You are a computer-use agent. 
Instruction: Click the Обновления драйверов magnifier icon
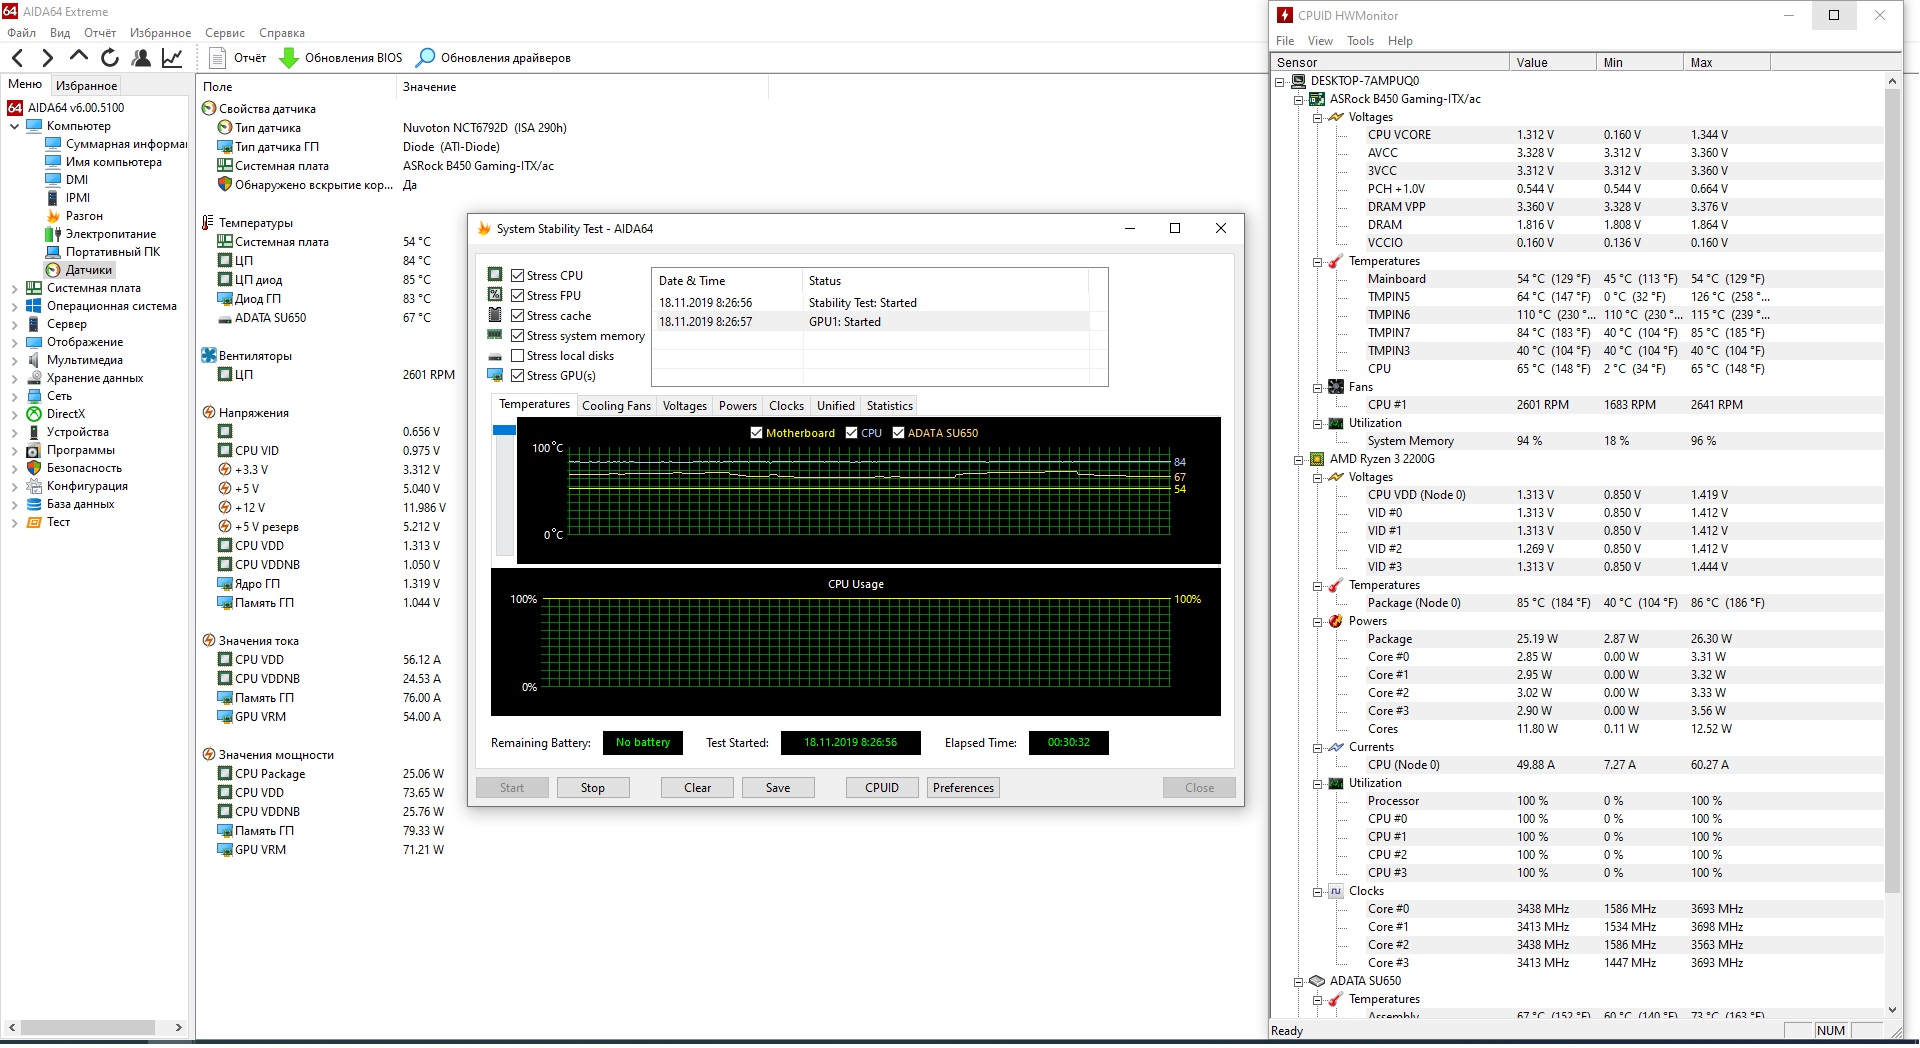click(x=426, y=58)
